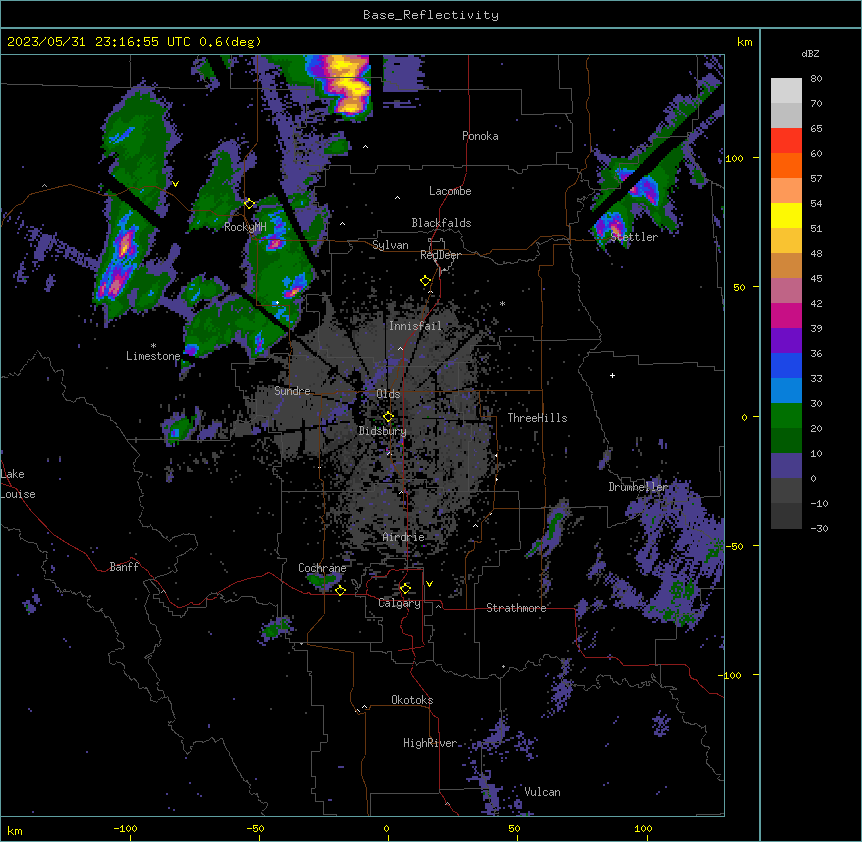The height and width of the screenshot is (842, 862).
Task: Click the RedDeer city label
Action: pyautogui.click(x=440, y=255)
